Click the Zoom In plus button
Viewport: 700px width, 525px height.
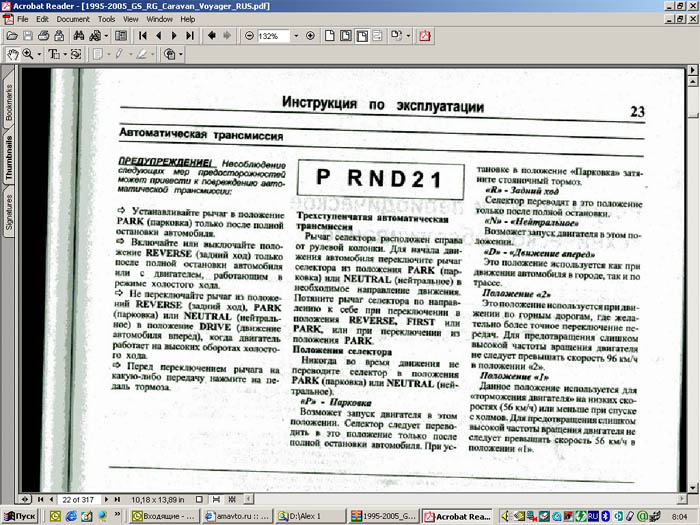pyautogui.click(x=310, y=35)
